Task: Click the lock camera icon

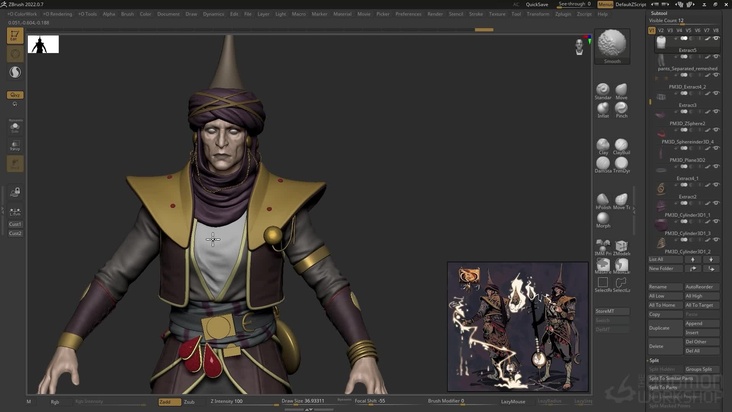Action: pos(15,192)
